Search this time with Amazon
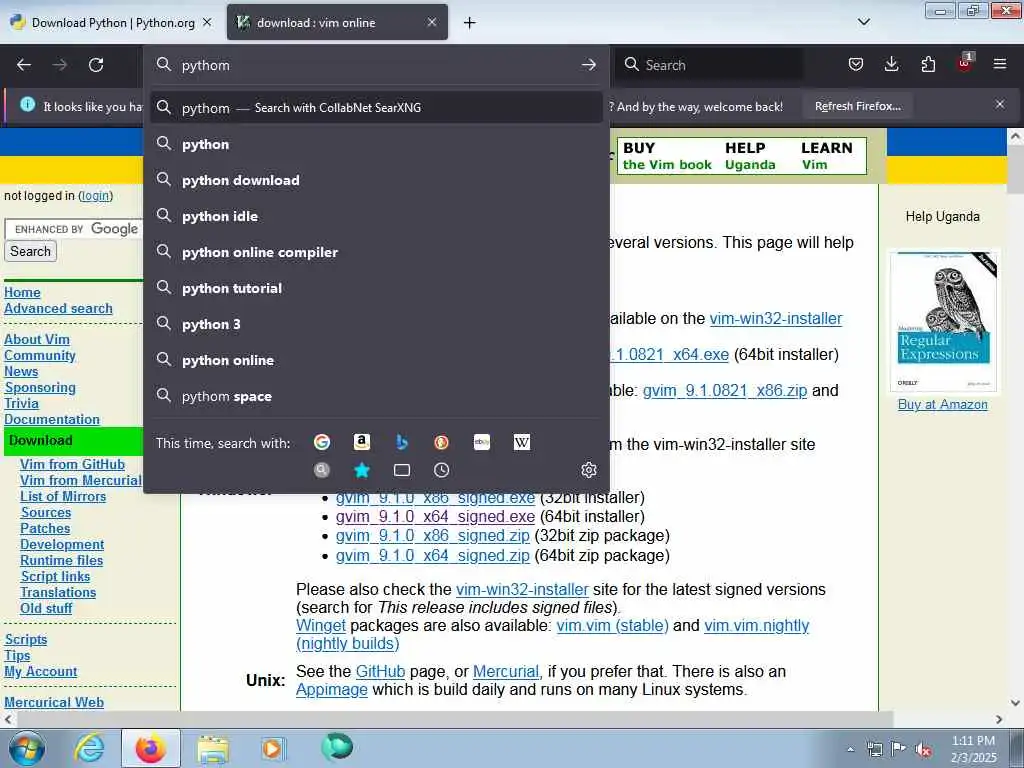This screenshot has height=768, width=1024. pyautogui.click(x=362, y=442)
